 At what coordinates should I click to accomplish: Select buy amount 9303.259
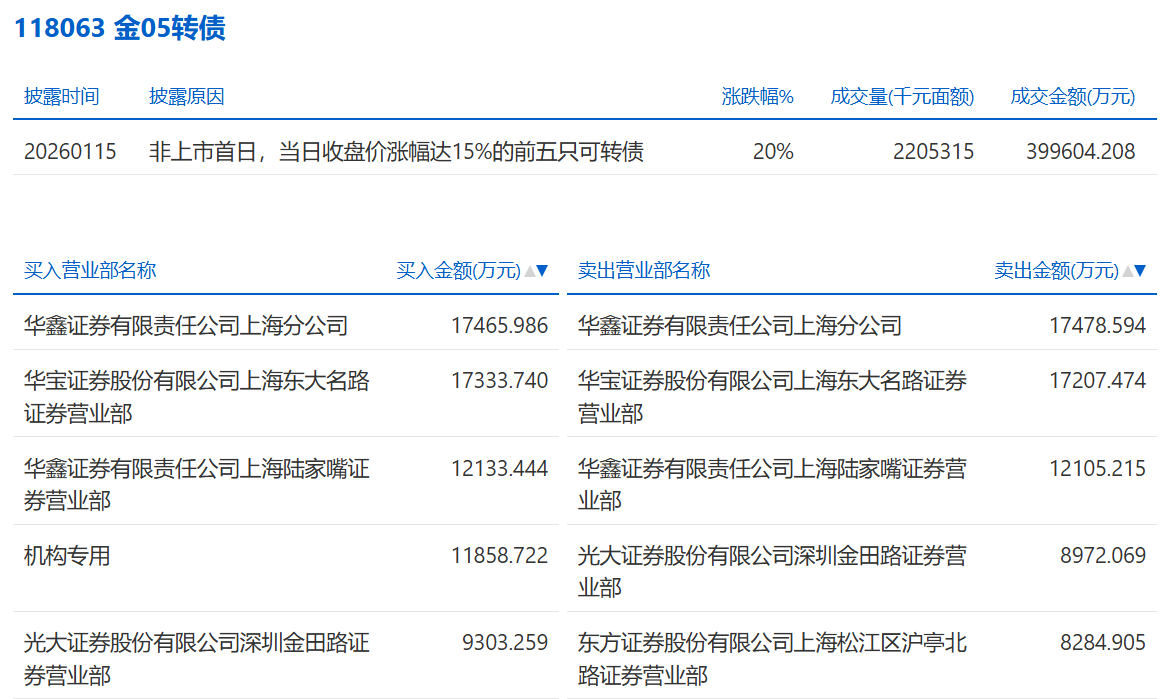[x=505, y=643]
